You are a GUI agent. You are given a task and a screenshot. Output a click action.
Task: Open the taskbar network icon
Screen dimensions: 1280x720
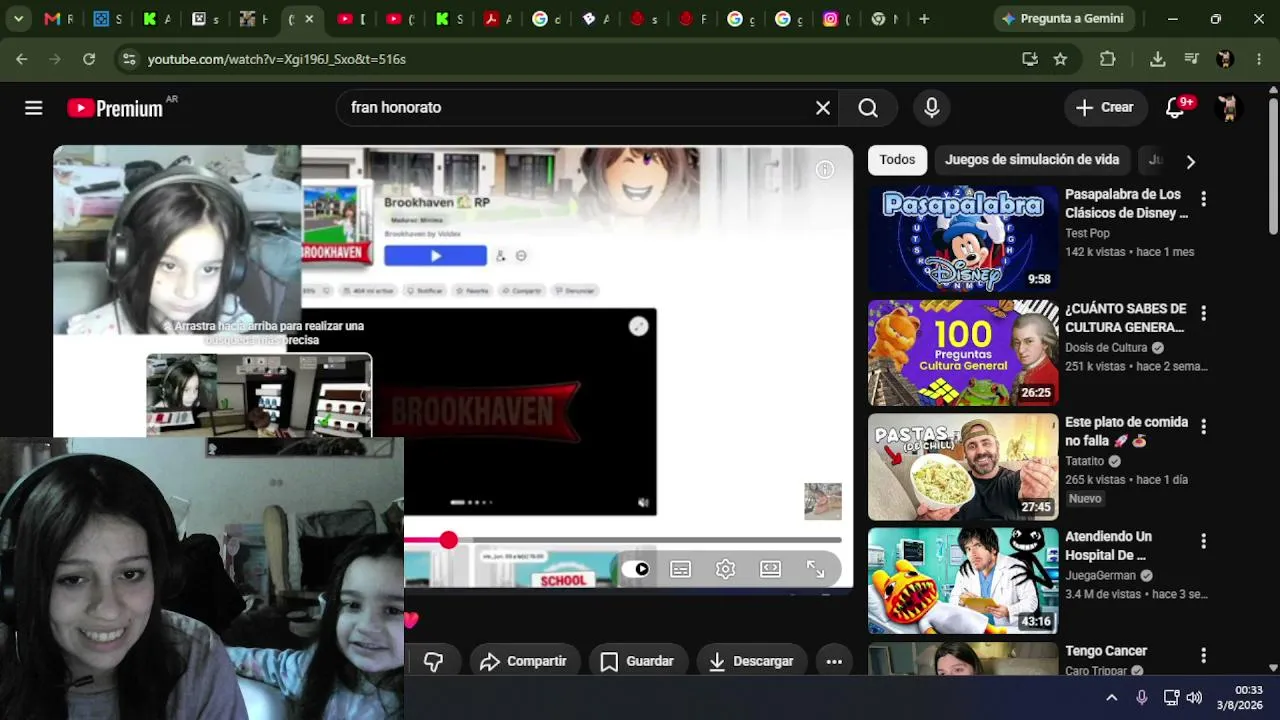coord(1171,697)
